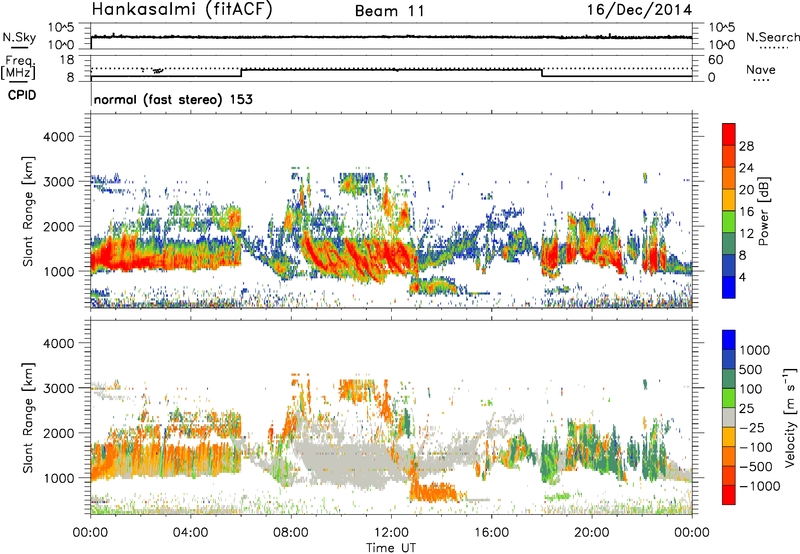Image resolution: width=800 pixels, height=554 pixels.
Task: Click 'normal (fast stereo) 153' text
Action: point(173,99)
